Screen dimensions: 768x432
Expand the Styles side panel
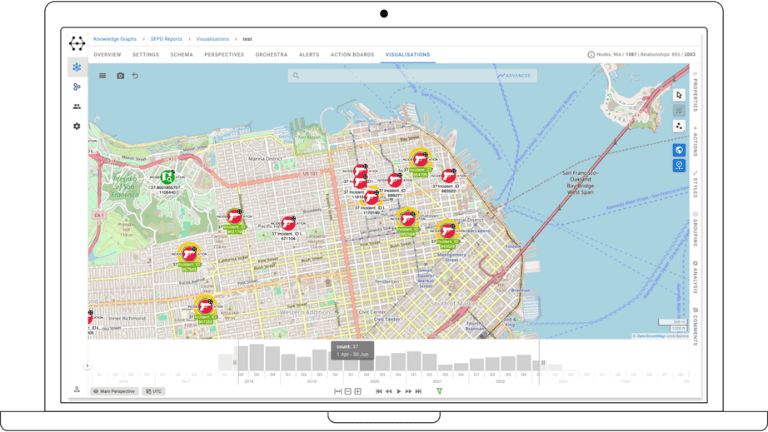[x=695, y=187]
